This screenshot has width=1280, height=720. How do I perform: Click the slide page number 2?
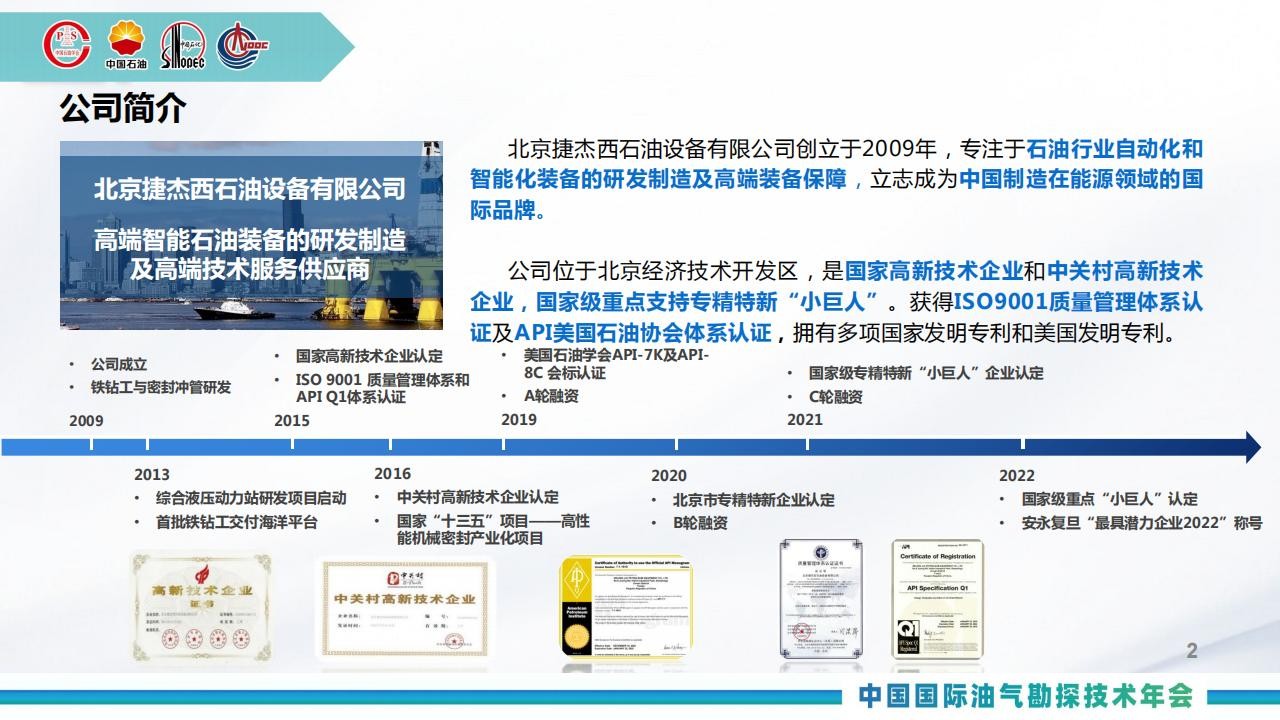(x=1192, y=651)
